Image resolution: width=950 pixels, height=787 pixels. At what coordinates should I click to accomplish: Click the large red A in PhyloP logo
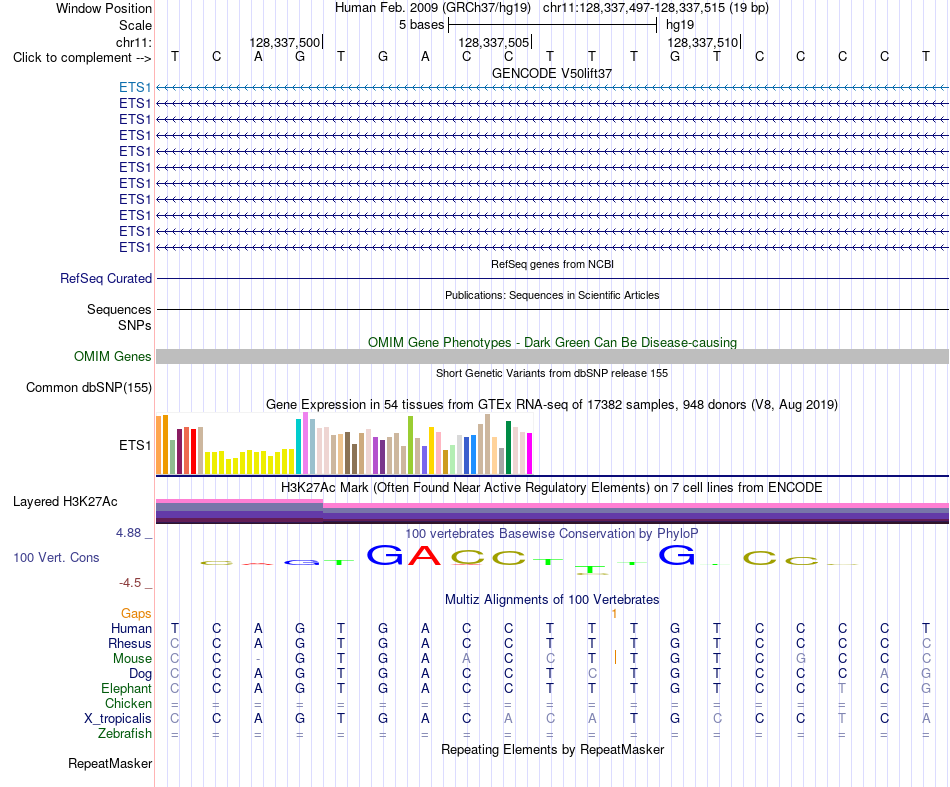pyautogui.click(x=425, y=555)
